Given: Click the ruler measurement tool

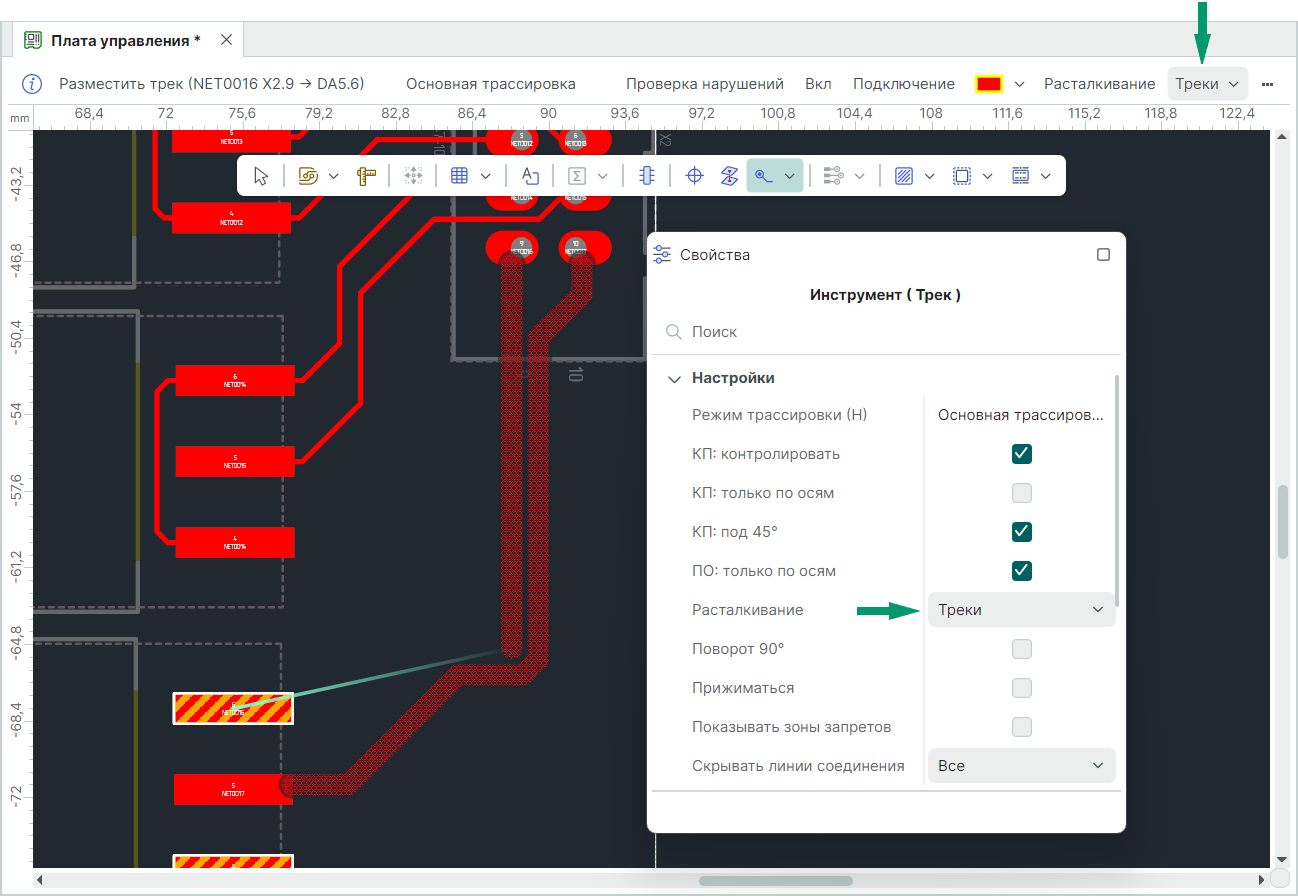Looking at the screenshot, I should coord(367,176).
